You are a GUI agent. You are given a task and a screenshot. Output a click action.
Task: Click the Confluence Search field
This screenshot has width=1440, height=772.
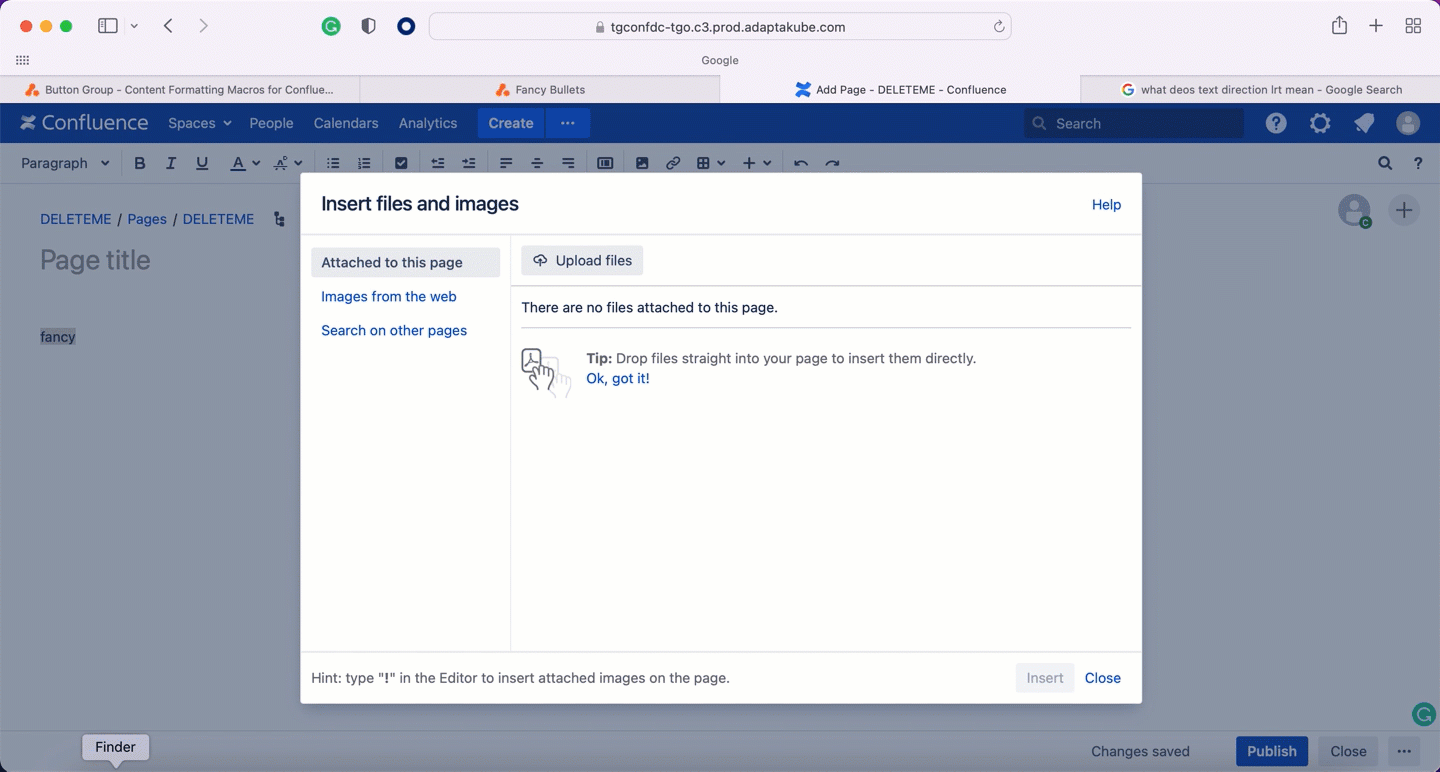click(x=1134, y=123)
